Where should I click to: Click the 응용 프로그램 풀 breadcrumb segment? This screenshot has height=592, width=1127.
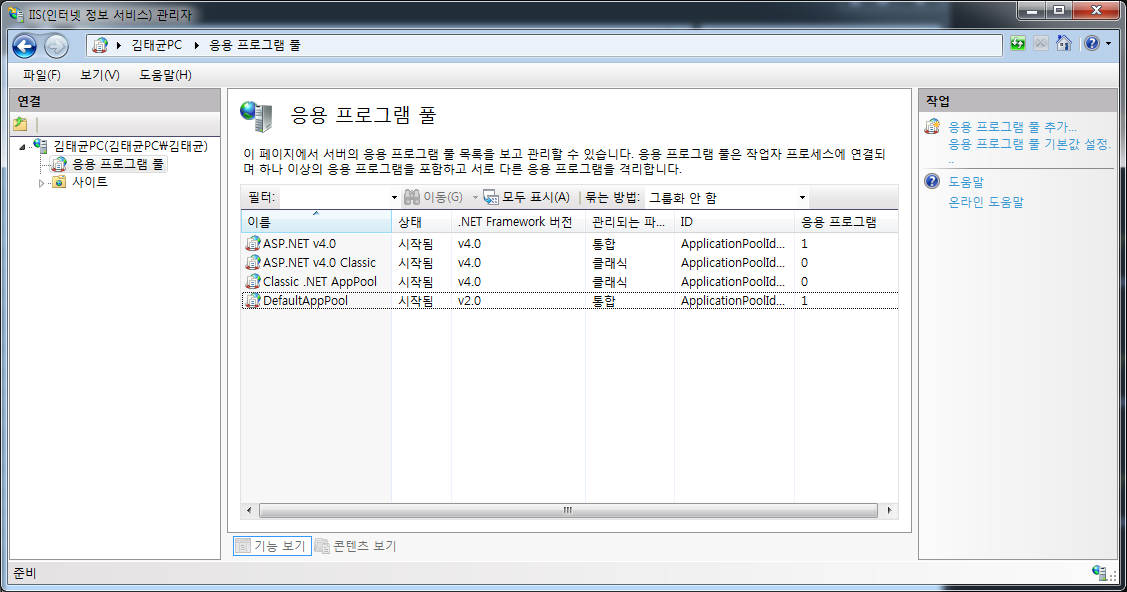[x=254, y=45]
